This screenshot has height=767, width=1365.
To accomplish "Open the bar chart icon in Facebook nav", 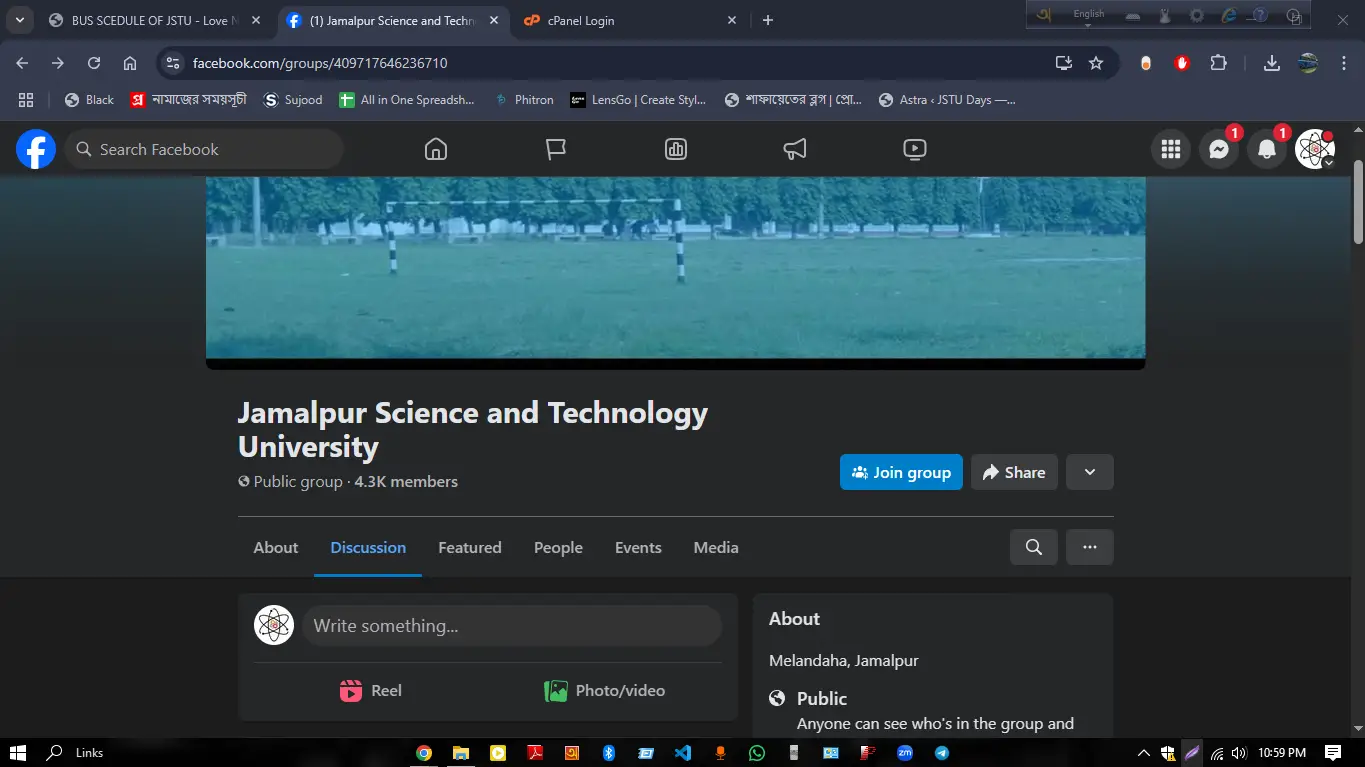I will 675,149.
